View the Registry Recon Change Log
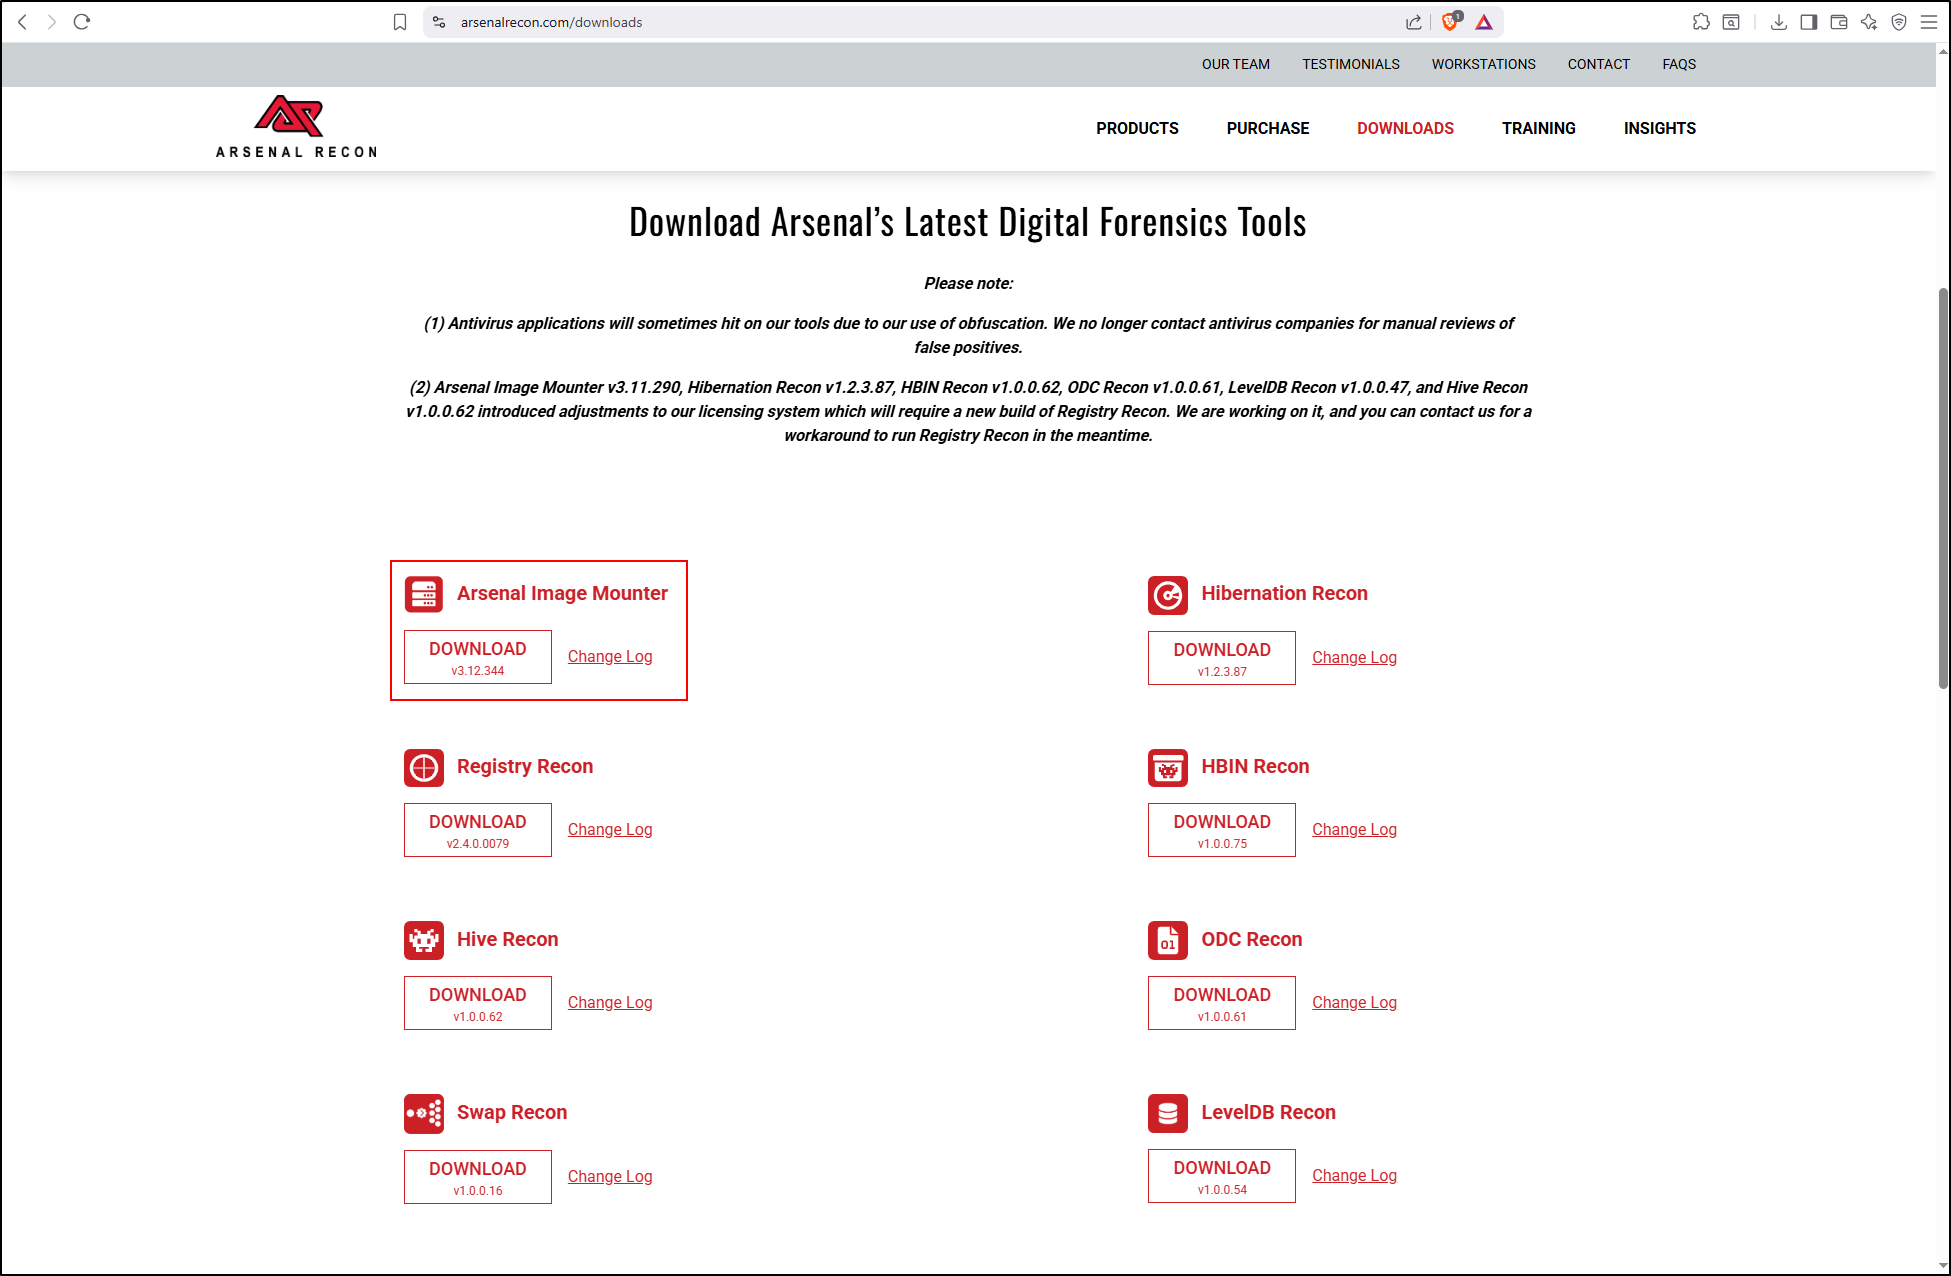This screenshot has height=1276, width=1951. click(610, 830)
